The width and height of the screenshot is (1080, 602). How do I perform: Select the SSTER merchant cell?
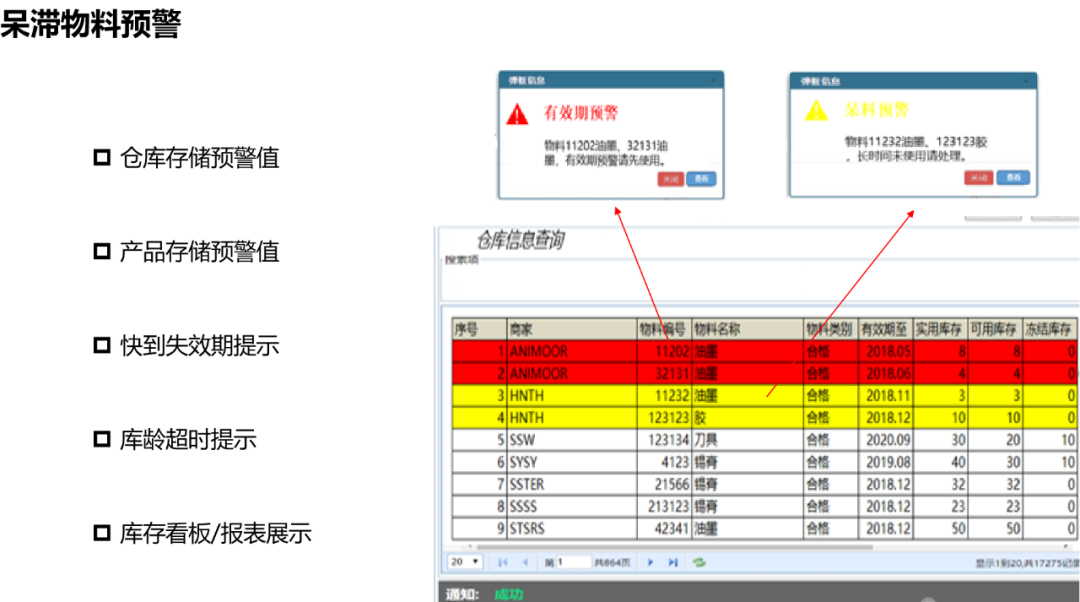pyautogui.click(x=572, y=484)
